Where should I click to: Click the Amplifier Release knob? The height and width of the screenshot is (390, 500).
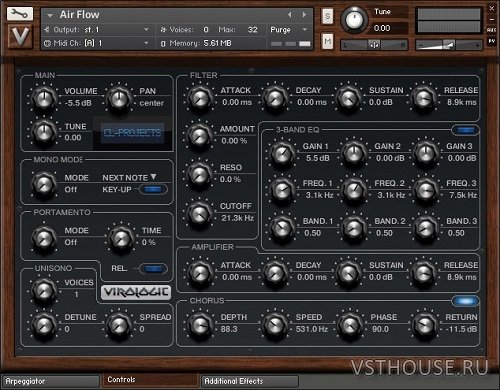pos(423,272)
